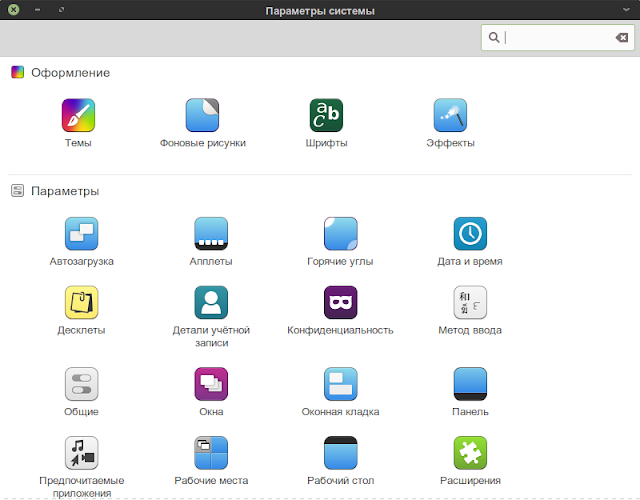
Task: Click the Оформление section heading
Action: 71,73
